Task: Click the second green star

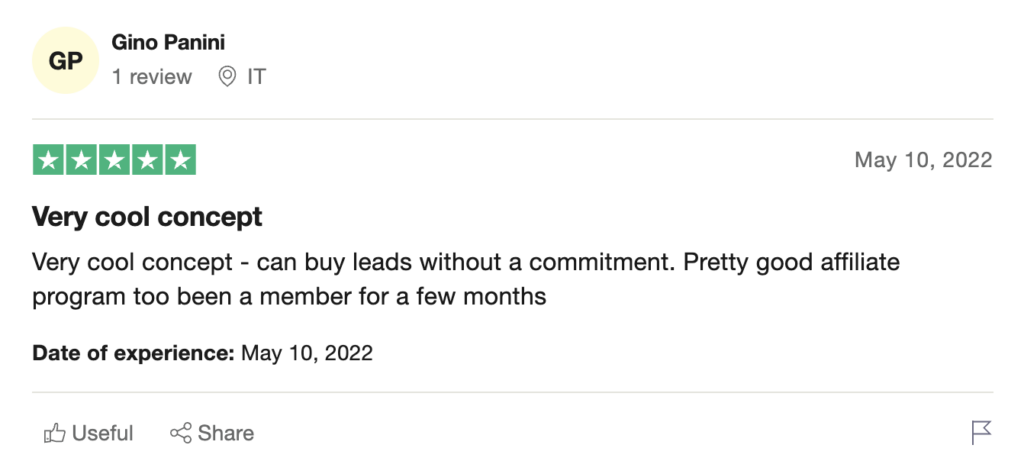Action: click(x=81, y=160)
